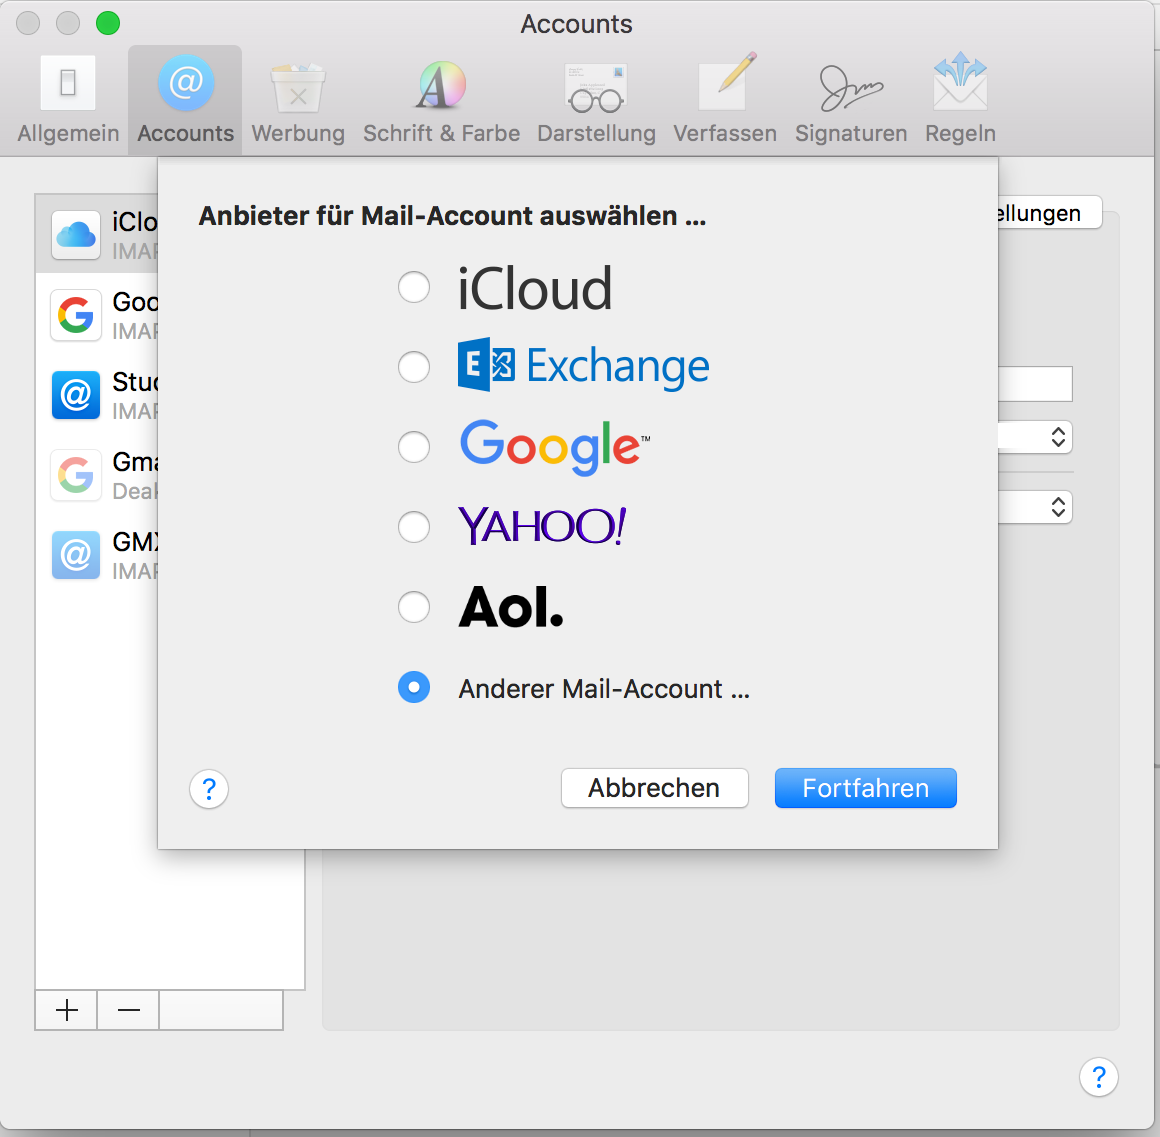This screenshot has width=1160, height=1137.
Task: Expand the upper popup menu on right
Action: coord(1057,437)
